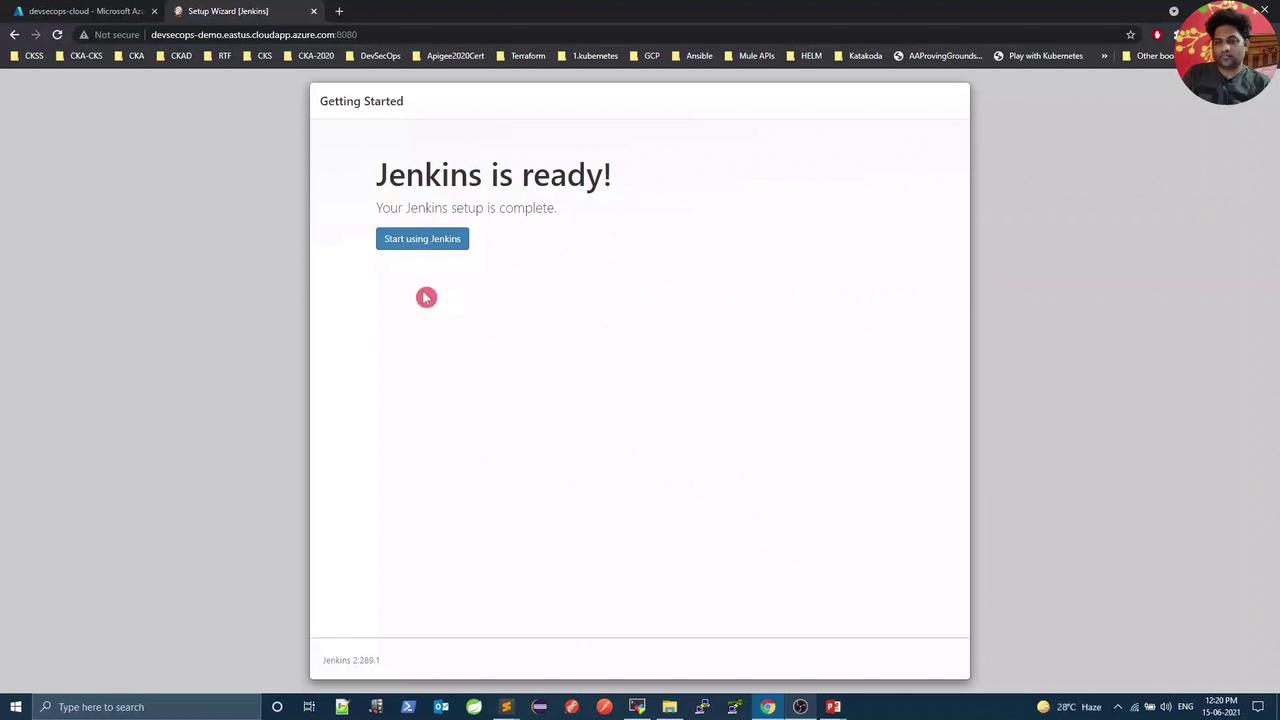This screenshot has height=720, width=1280.
Task: Click the Jenkins is ready! heading
Action: 494,175
